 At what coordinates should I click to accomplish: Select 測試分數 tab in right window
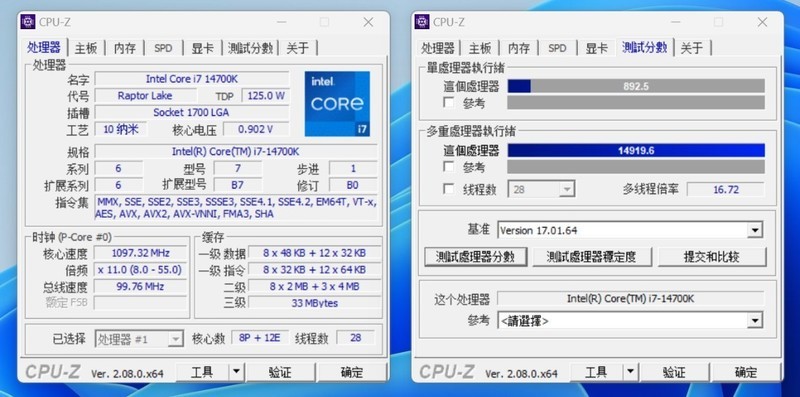pos(645,47)
